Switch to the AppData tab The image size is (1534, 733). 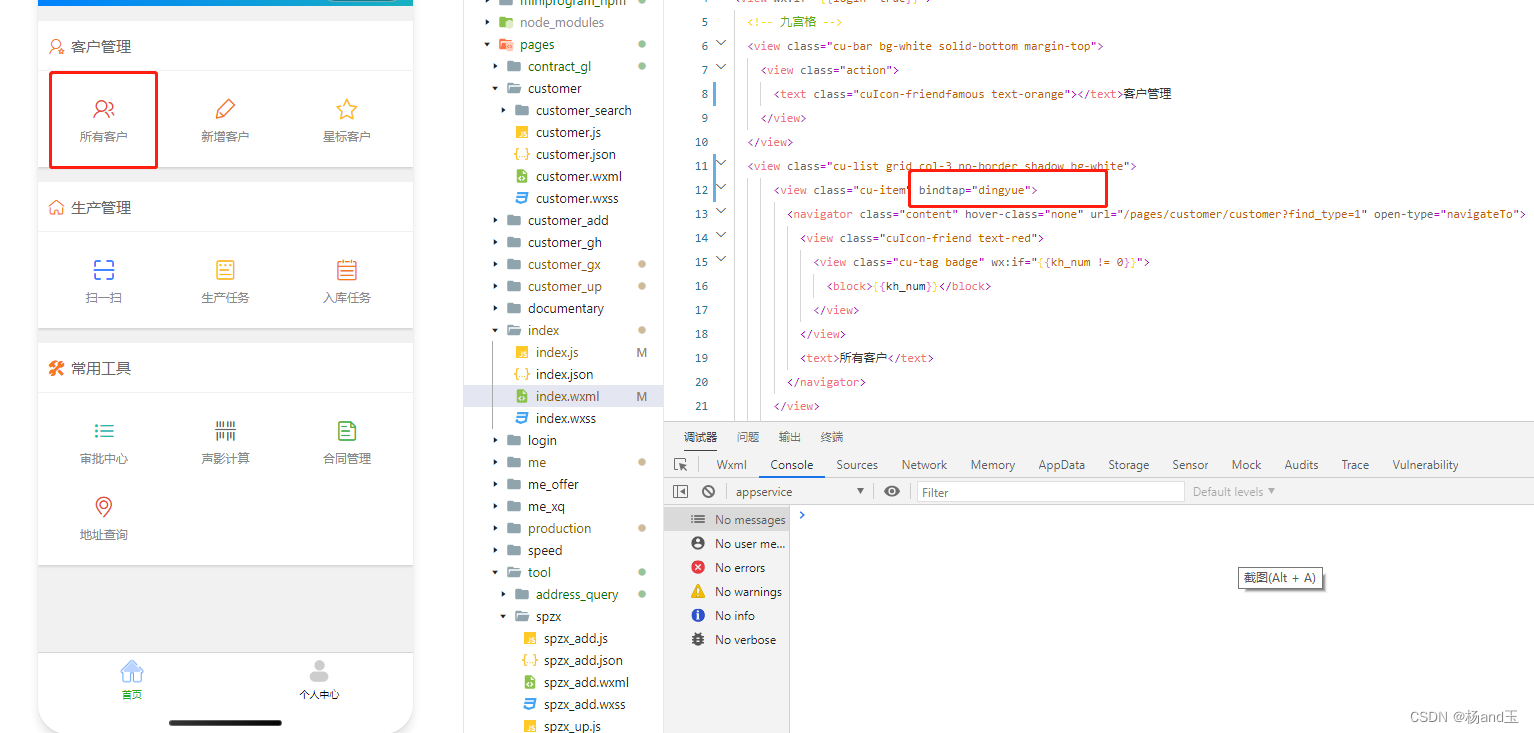1061,465
